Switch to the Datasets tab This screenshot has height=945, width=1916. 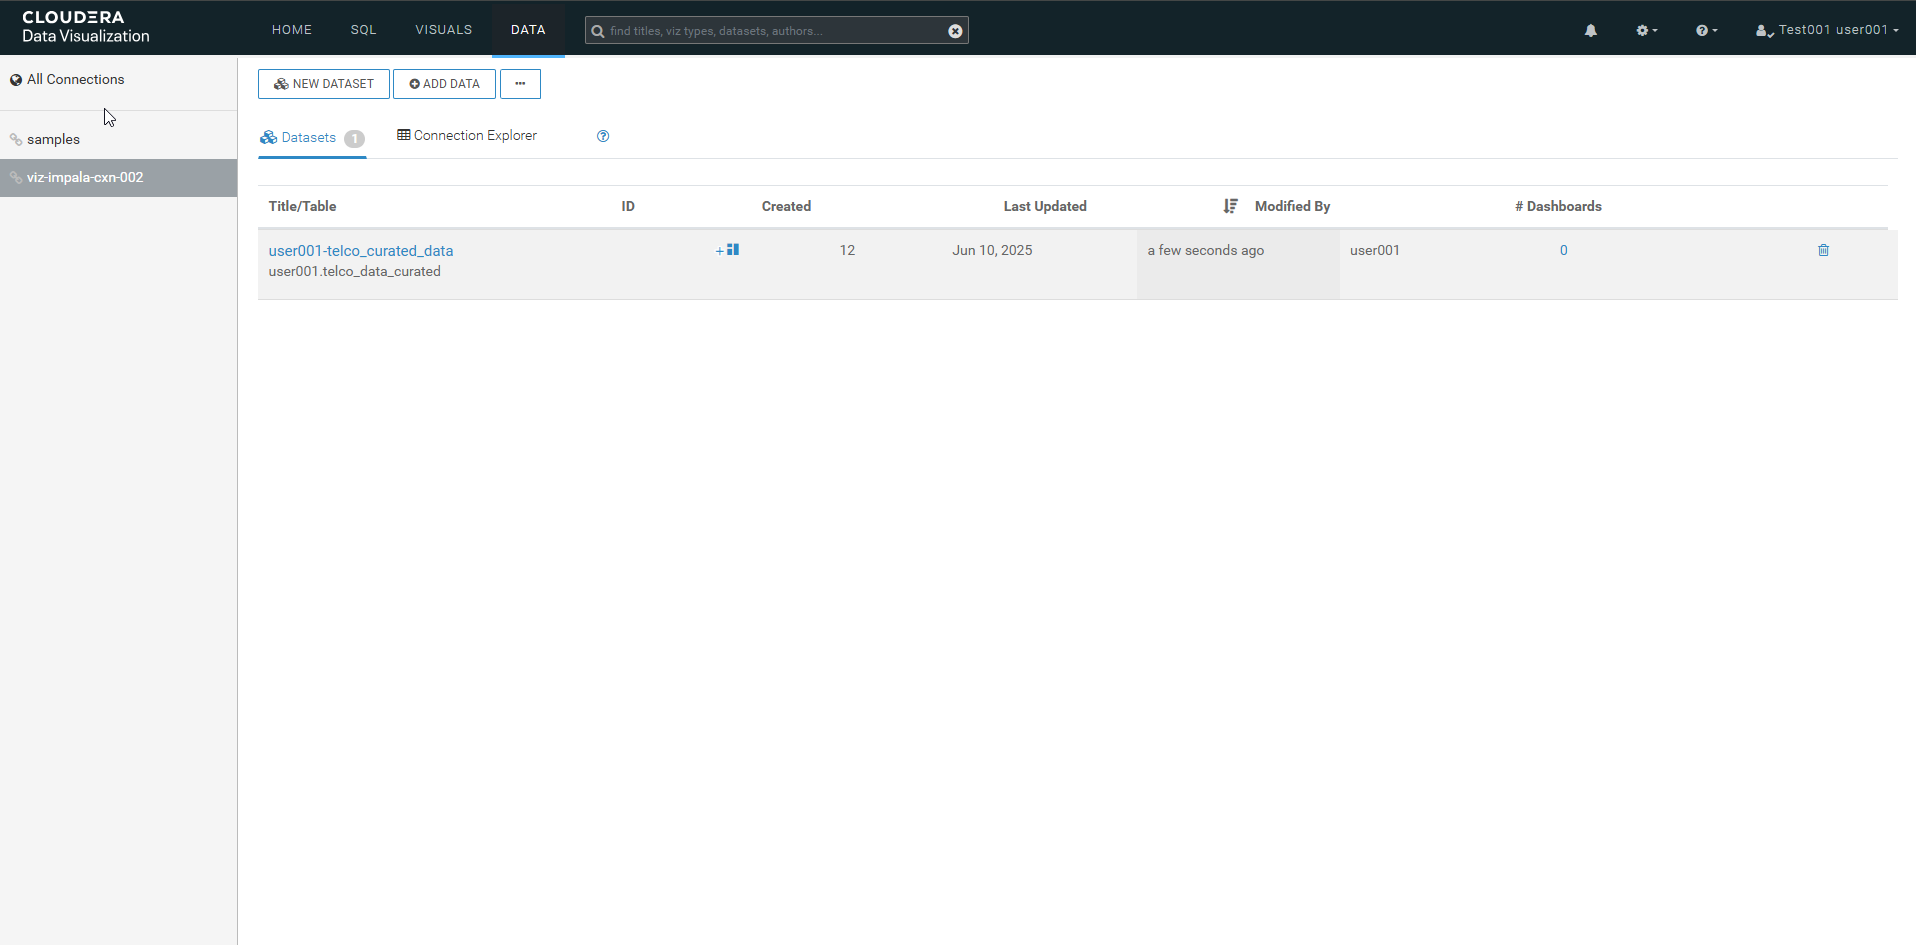(312, 138)
